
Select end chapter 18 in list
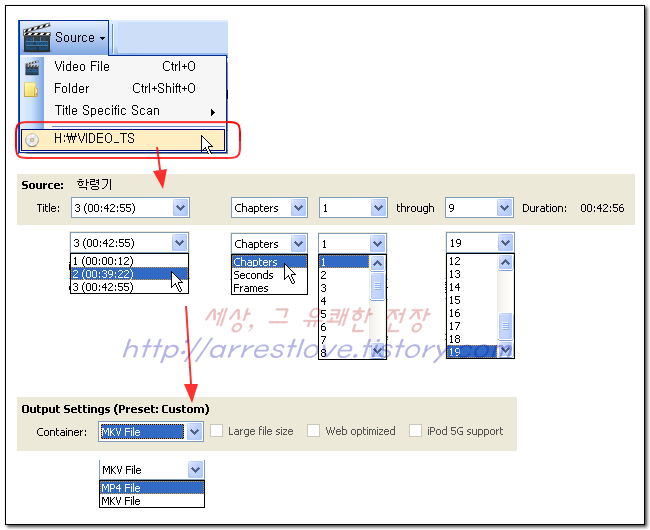(472, 339)
